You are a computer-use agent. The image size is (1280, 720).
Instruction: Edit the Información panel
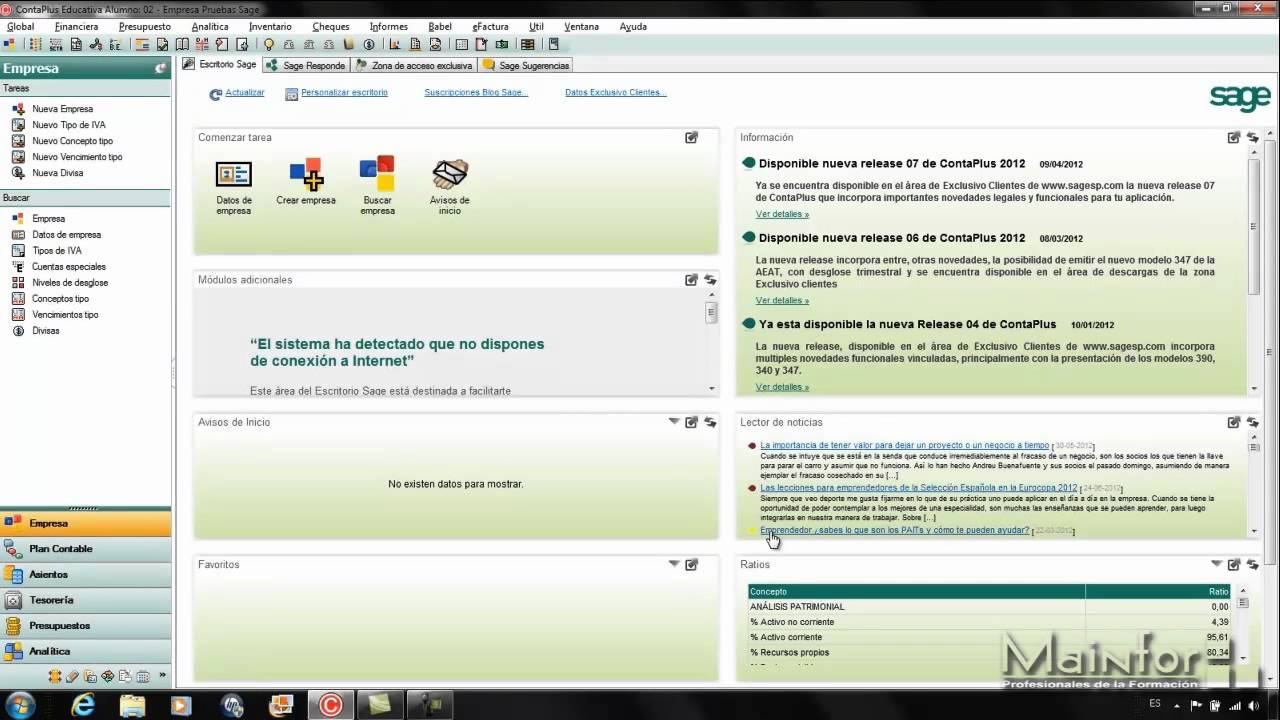click(1234, 138)
